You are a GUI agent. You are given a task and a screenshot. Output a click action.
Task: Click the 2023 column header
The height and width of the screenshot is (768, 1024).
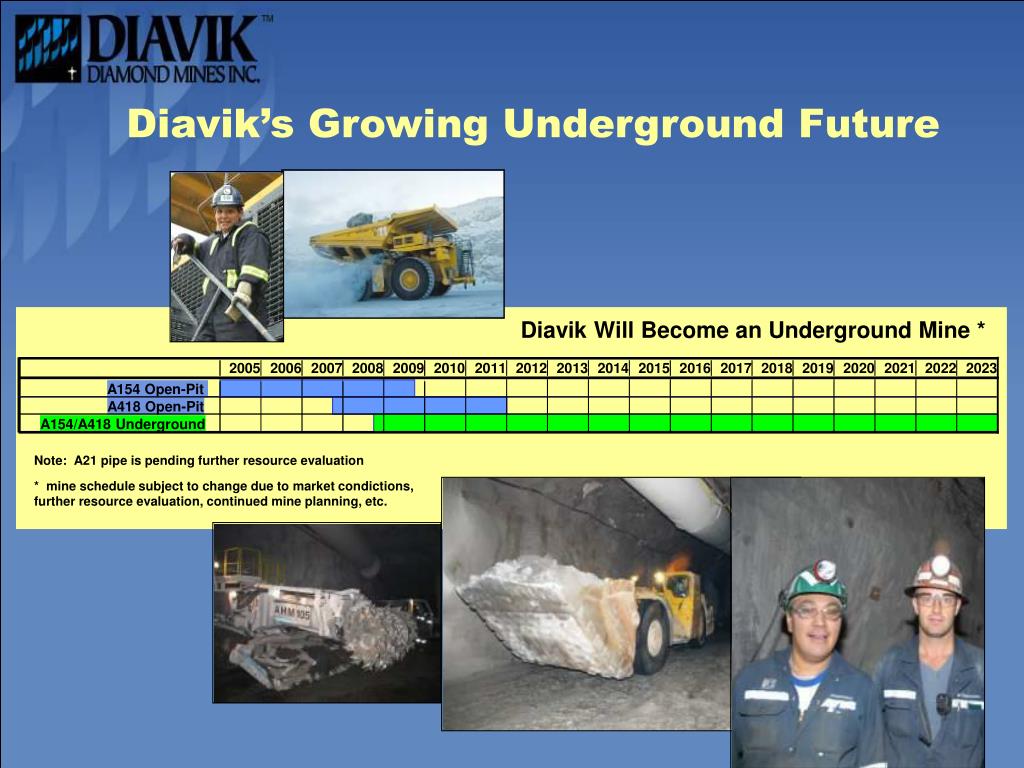click(981, 368)
